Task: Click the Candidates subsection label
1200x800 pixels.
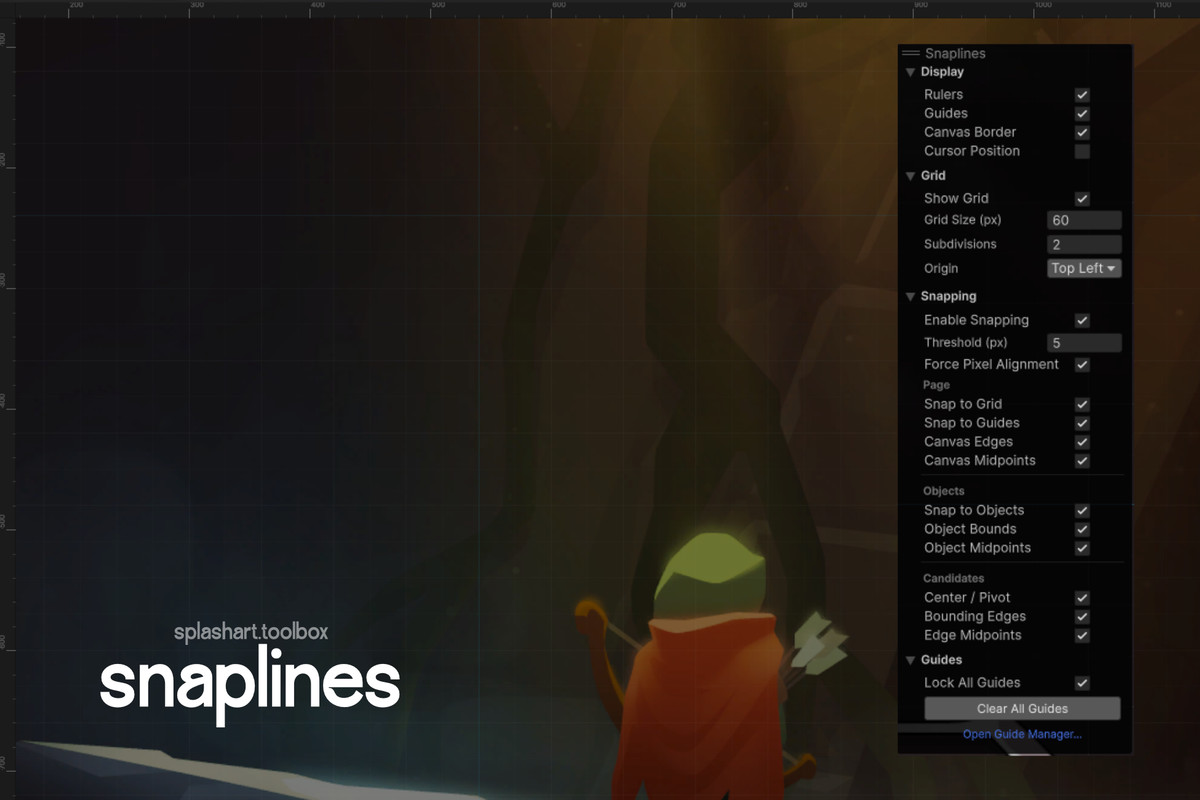Action: (x=953, y=578)
